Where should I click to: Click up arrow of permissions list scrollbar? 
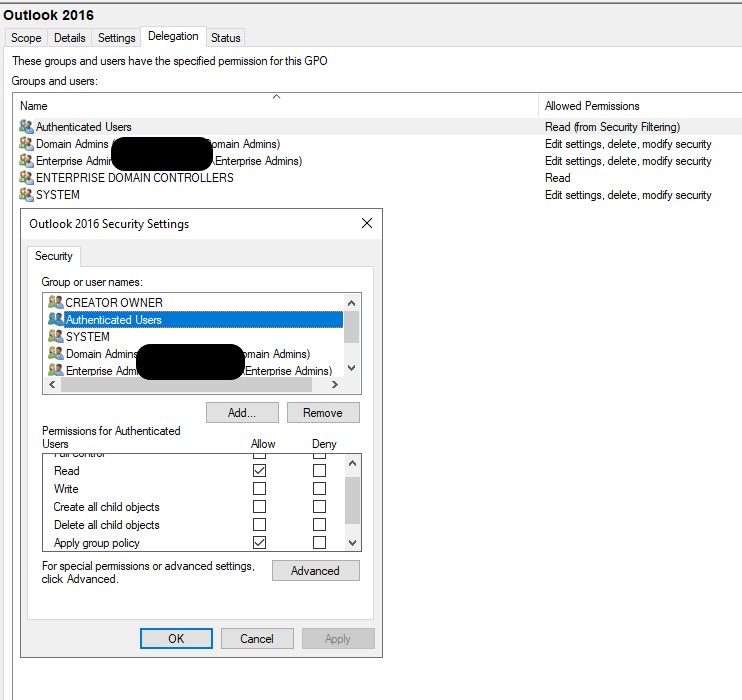[x=352, y=463]
